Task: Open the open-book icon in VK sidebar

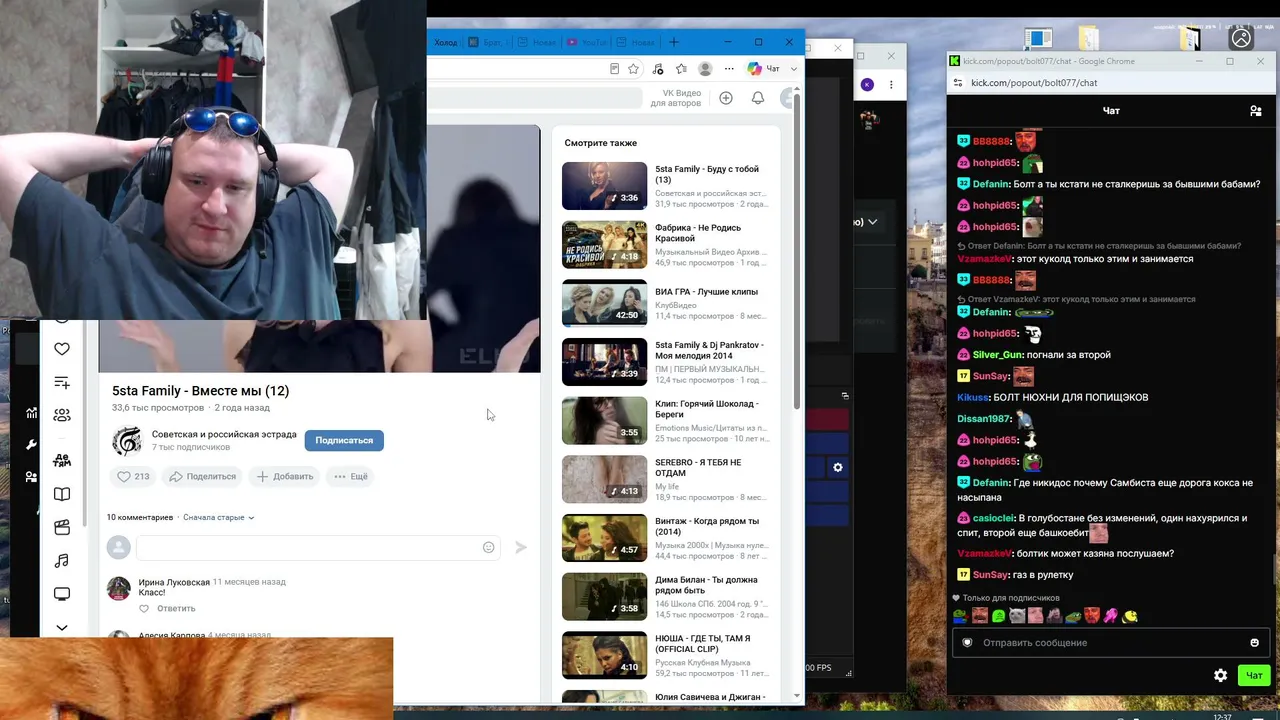Action: click(62, 494)
